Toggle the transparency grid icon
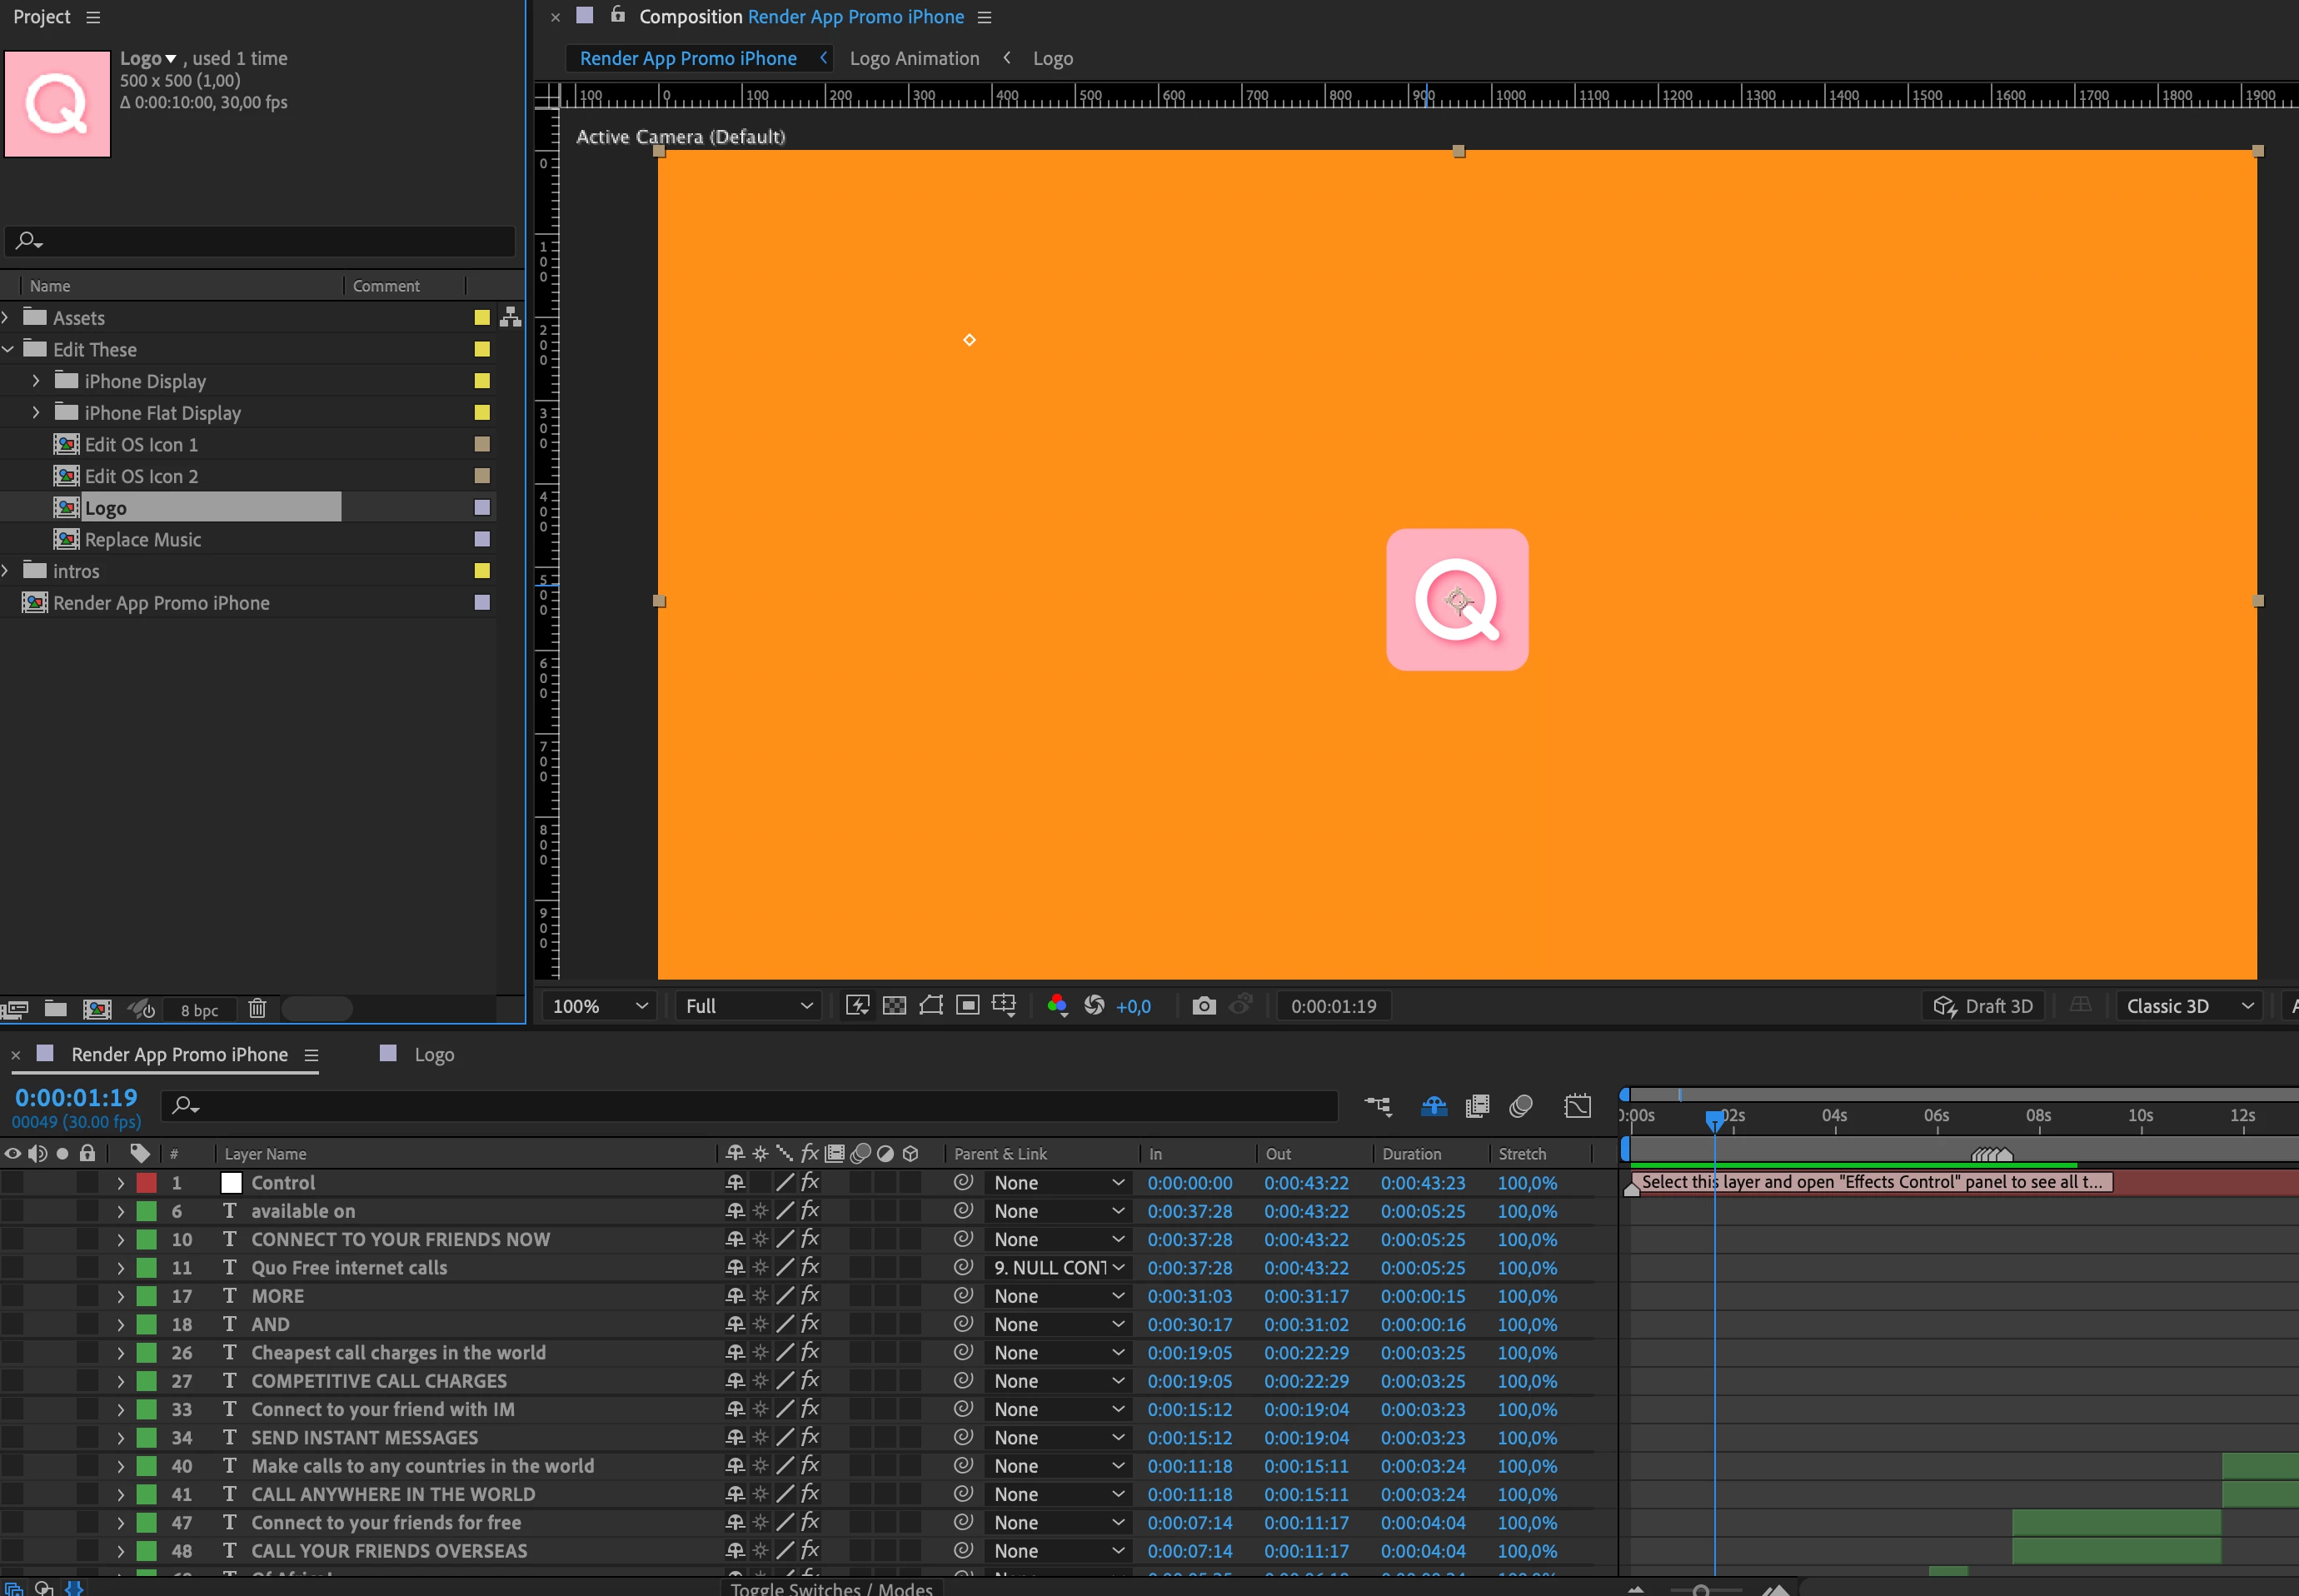 (x=894, y=1006)
